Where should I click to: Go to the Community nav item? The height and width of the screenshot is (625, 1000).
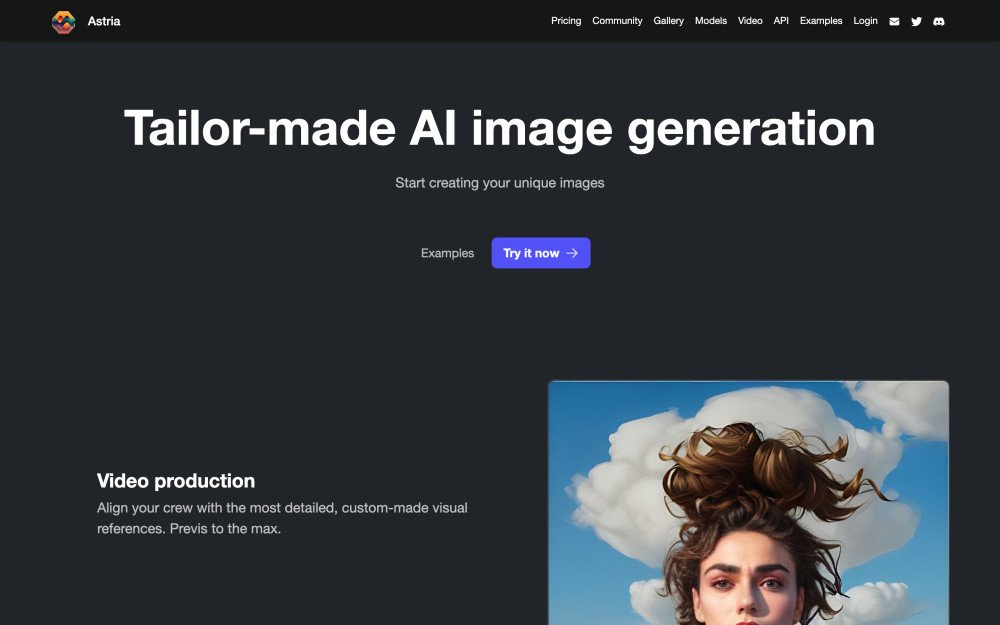617,21
